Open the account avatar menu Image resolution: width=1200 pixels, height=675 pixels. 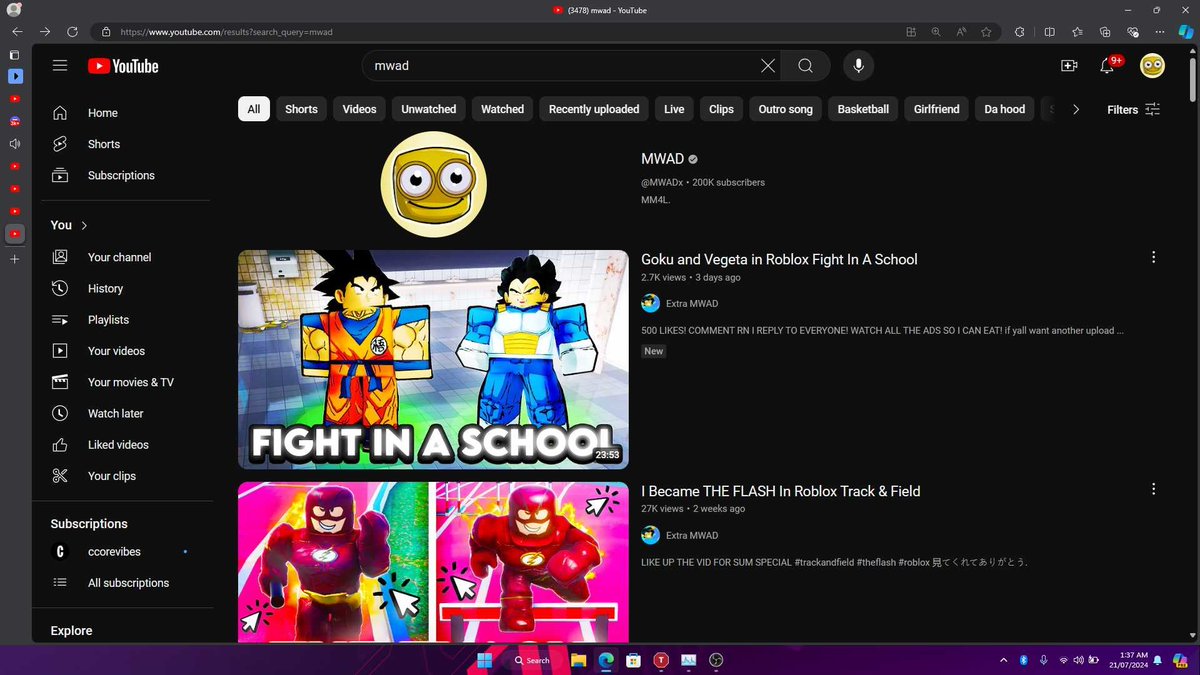coord(1152,66)
